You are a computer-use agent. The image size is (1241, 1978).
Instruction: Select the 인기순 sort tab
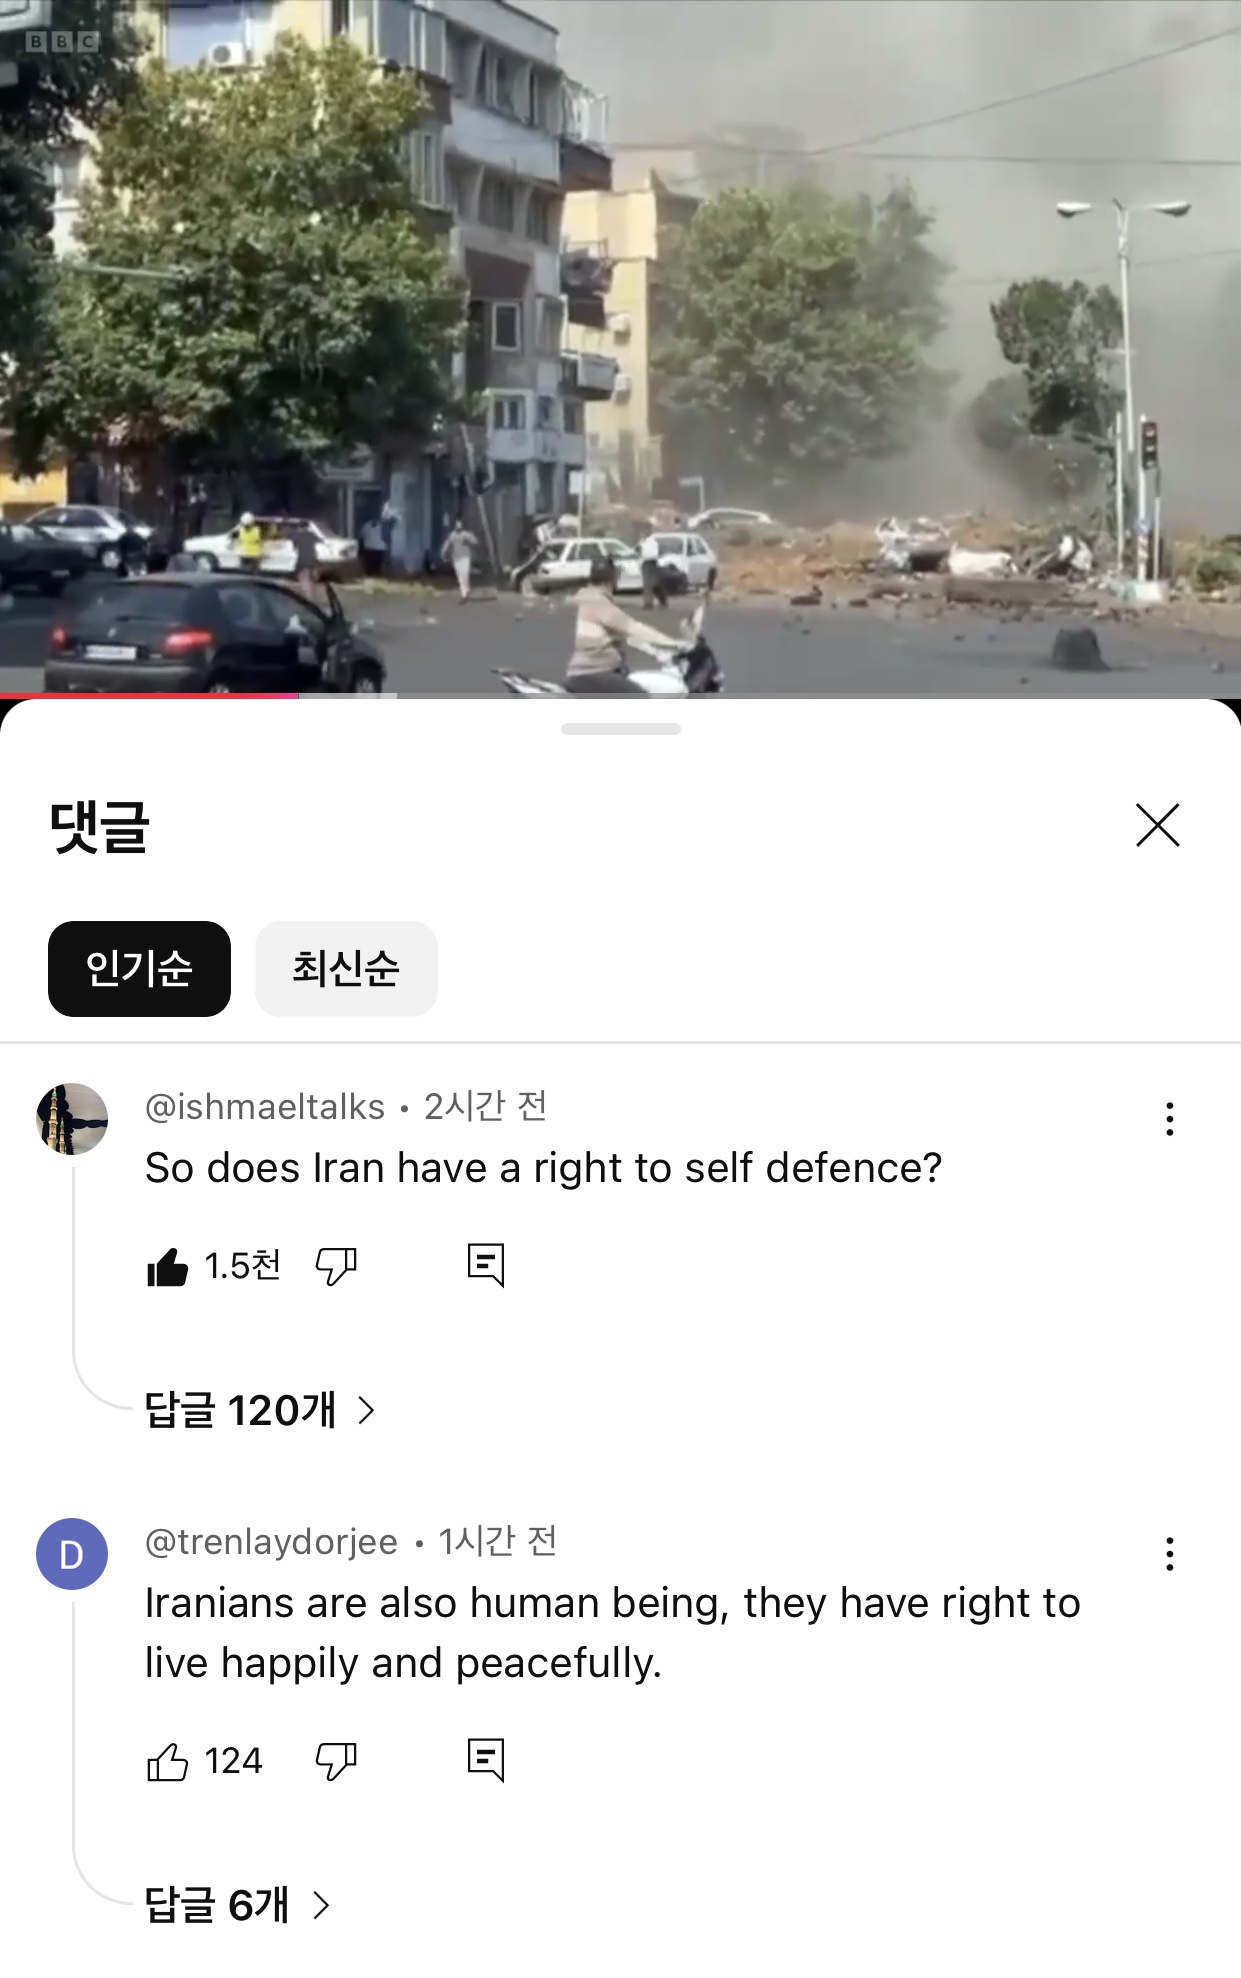click(x=139, y=969)
